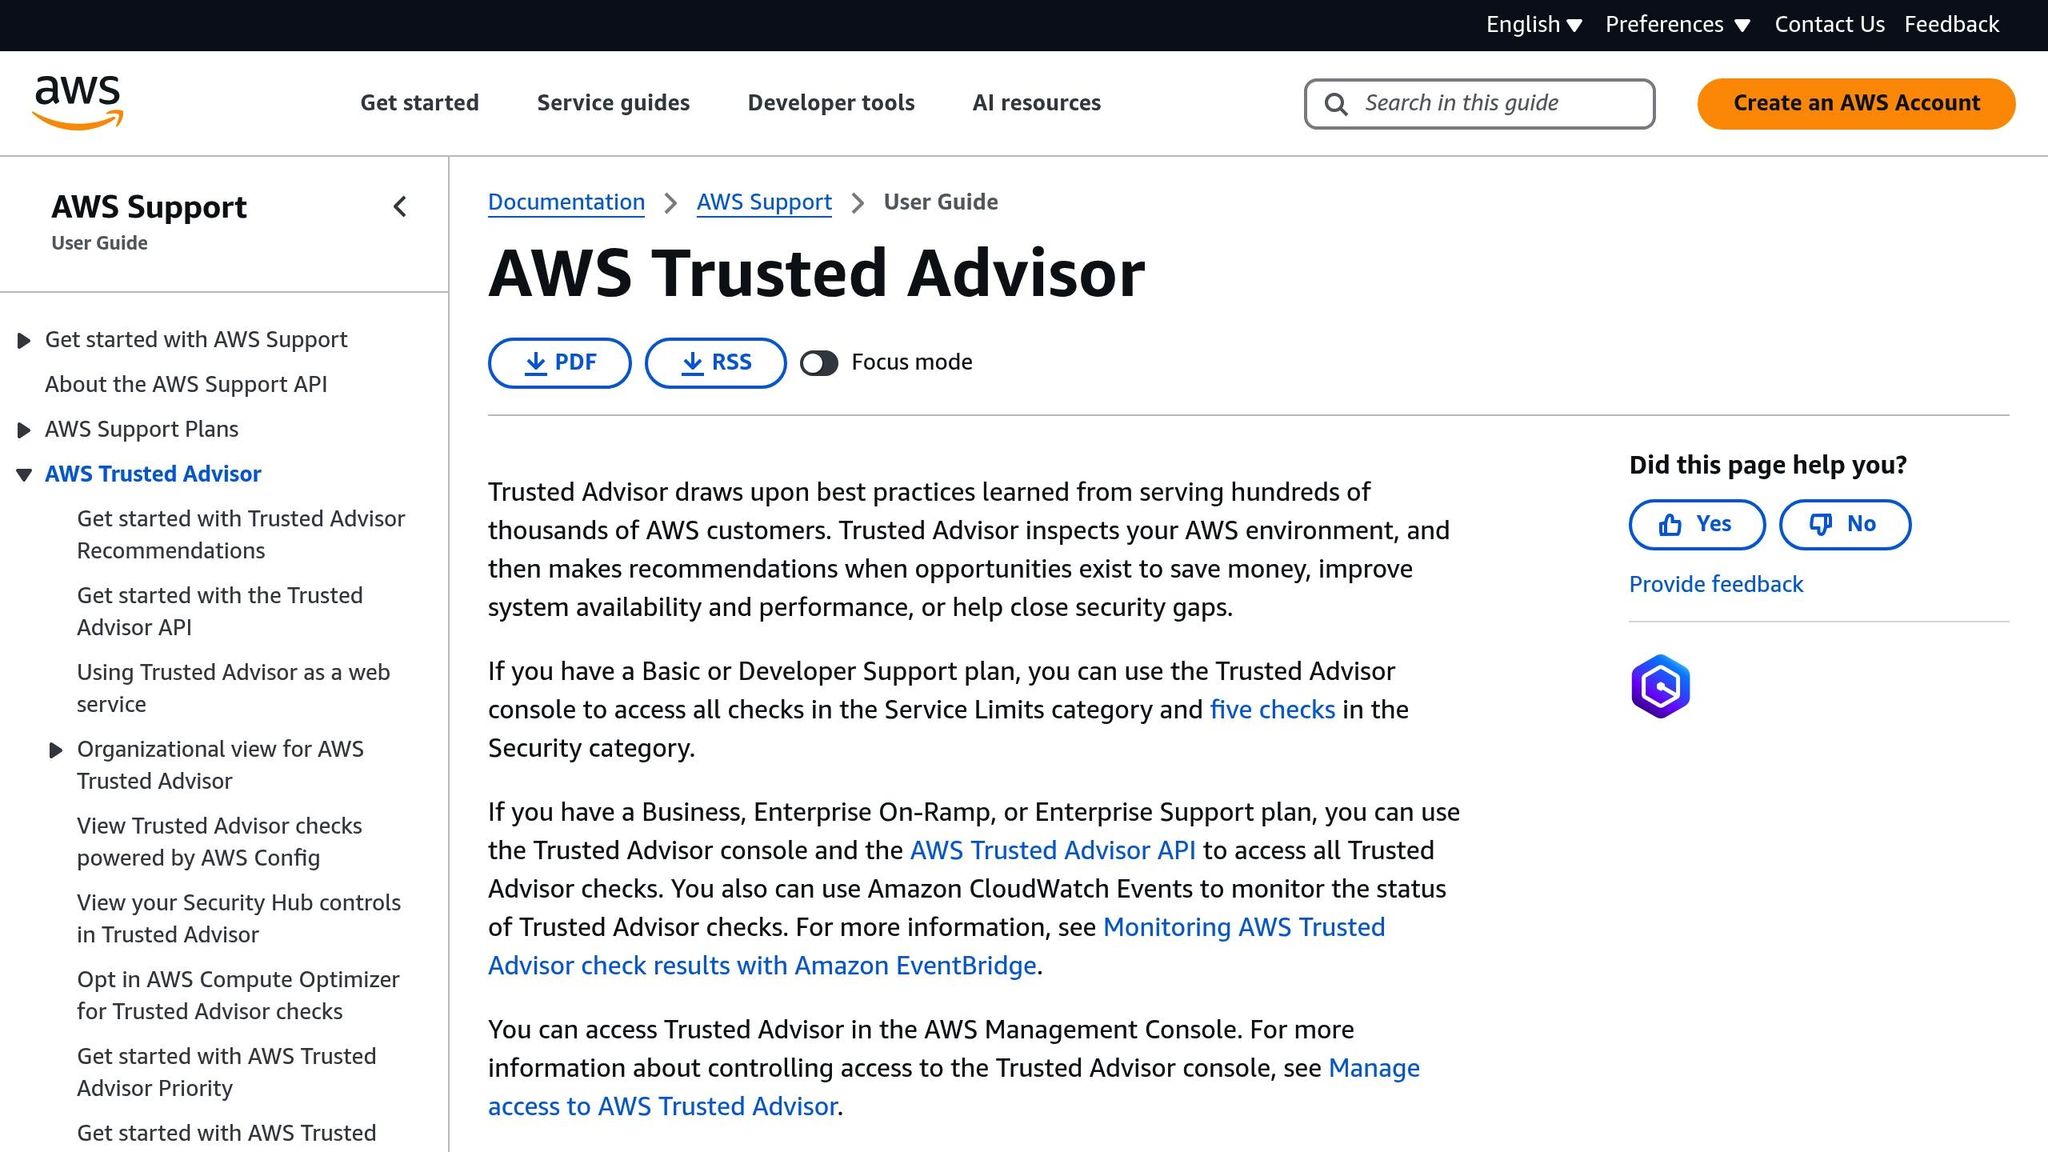Click Contact Us in the top bar
This screenshot has width=2048, height=1152.
1829,25
